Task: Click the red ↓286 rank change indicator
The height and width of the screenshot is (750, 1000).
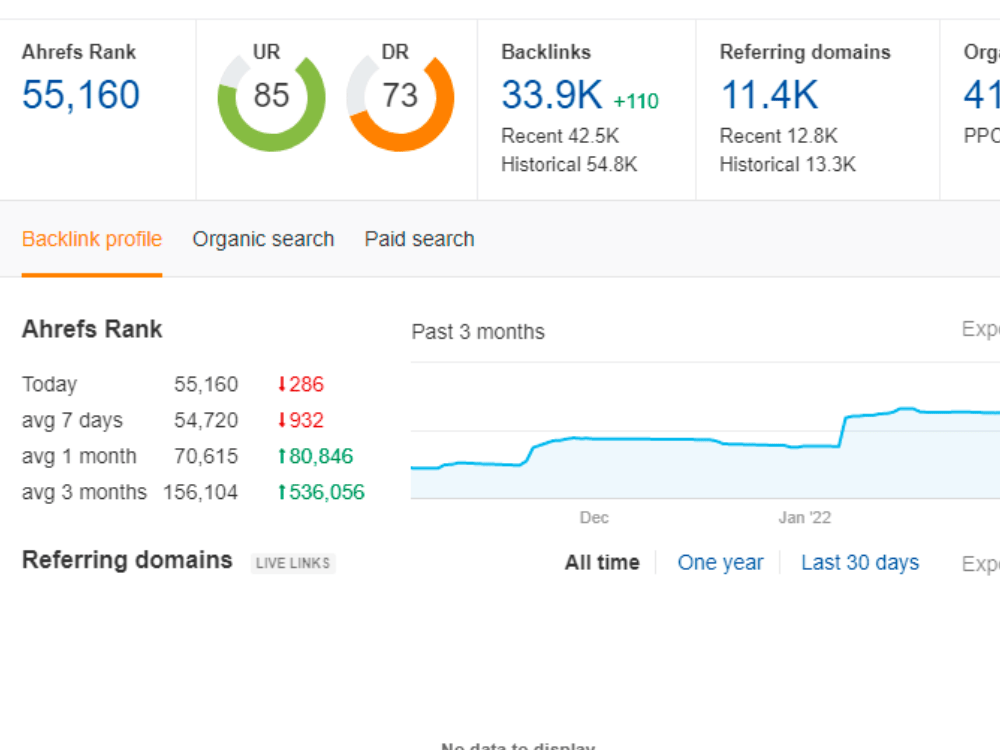Action: 302,384
